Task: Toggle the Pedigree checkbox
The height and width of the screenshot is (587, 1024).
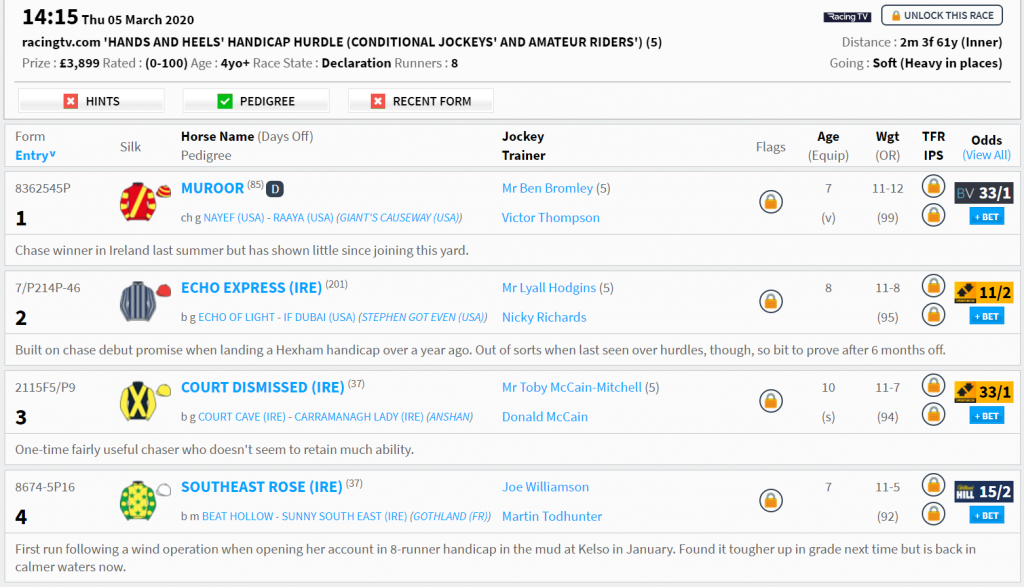Action: (x=225, y=101)
